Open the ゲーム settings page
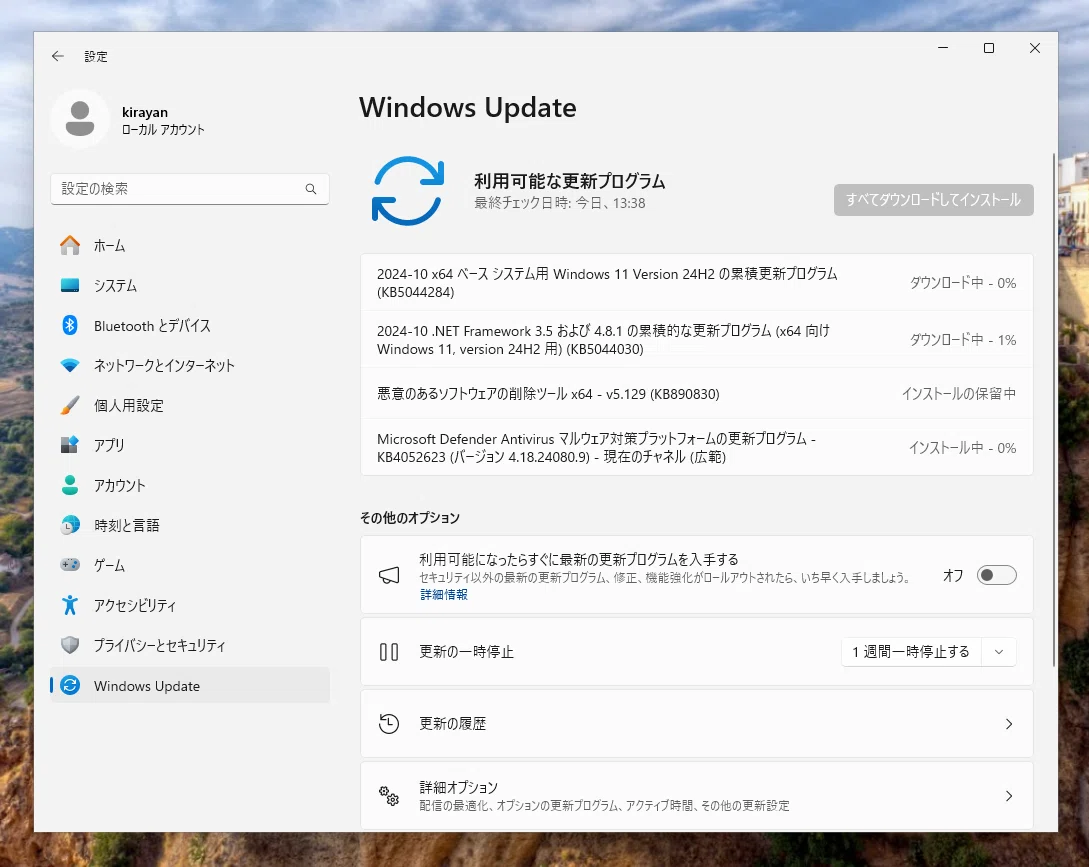The image size is (1089, 867). pyautogui.click(x=190, y=565)
